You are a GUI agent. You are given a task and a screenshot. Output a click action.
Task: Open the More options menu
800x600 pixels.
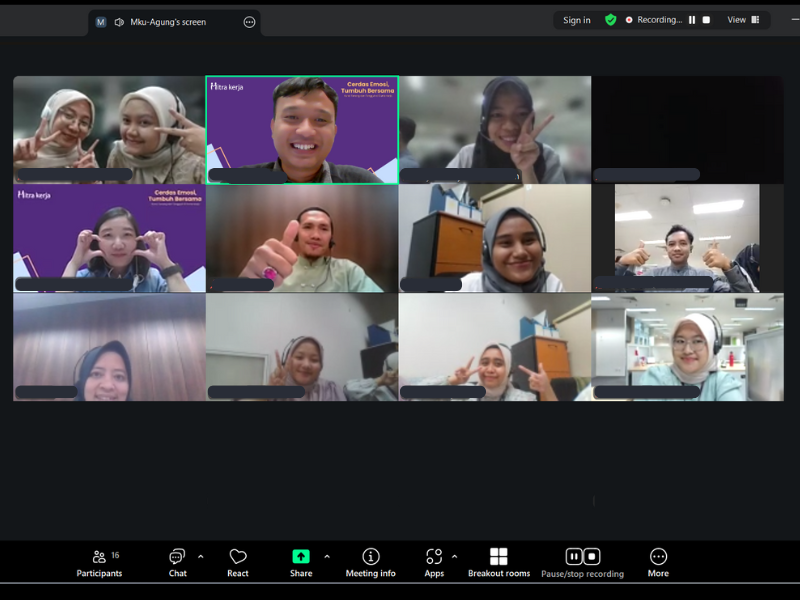(x=658, y=563)
